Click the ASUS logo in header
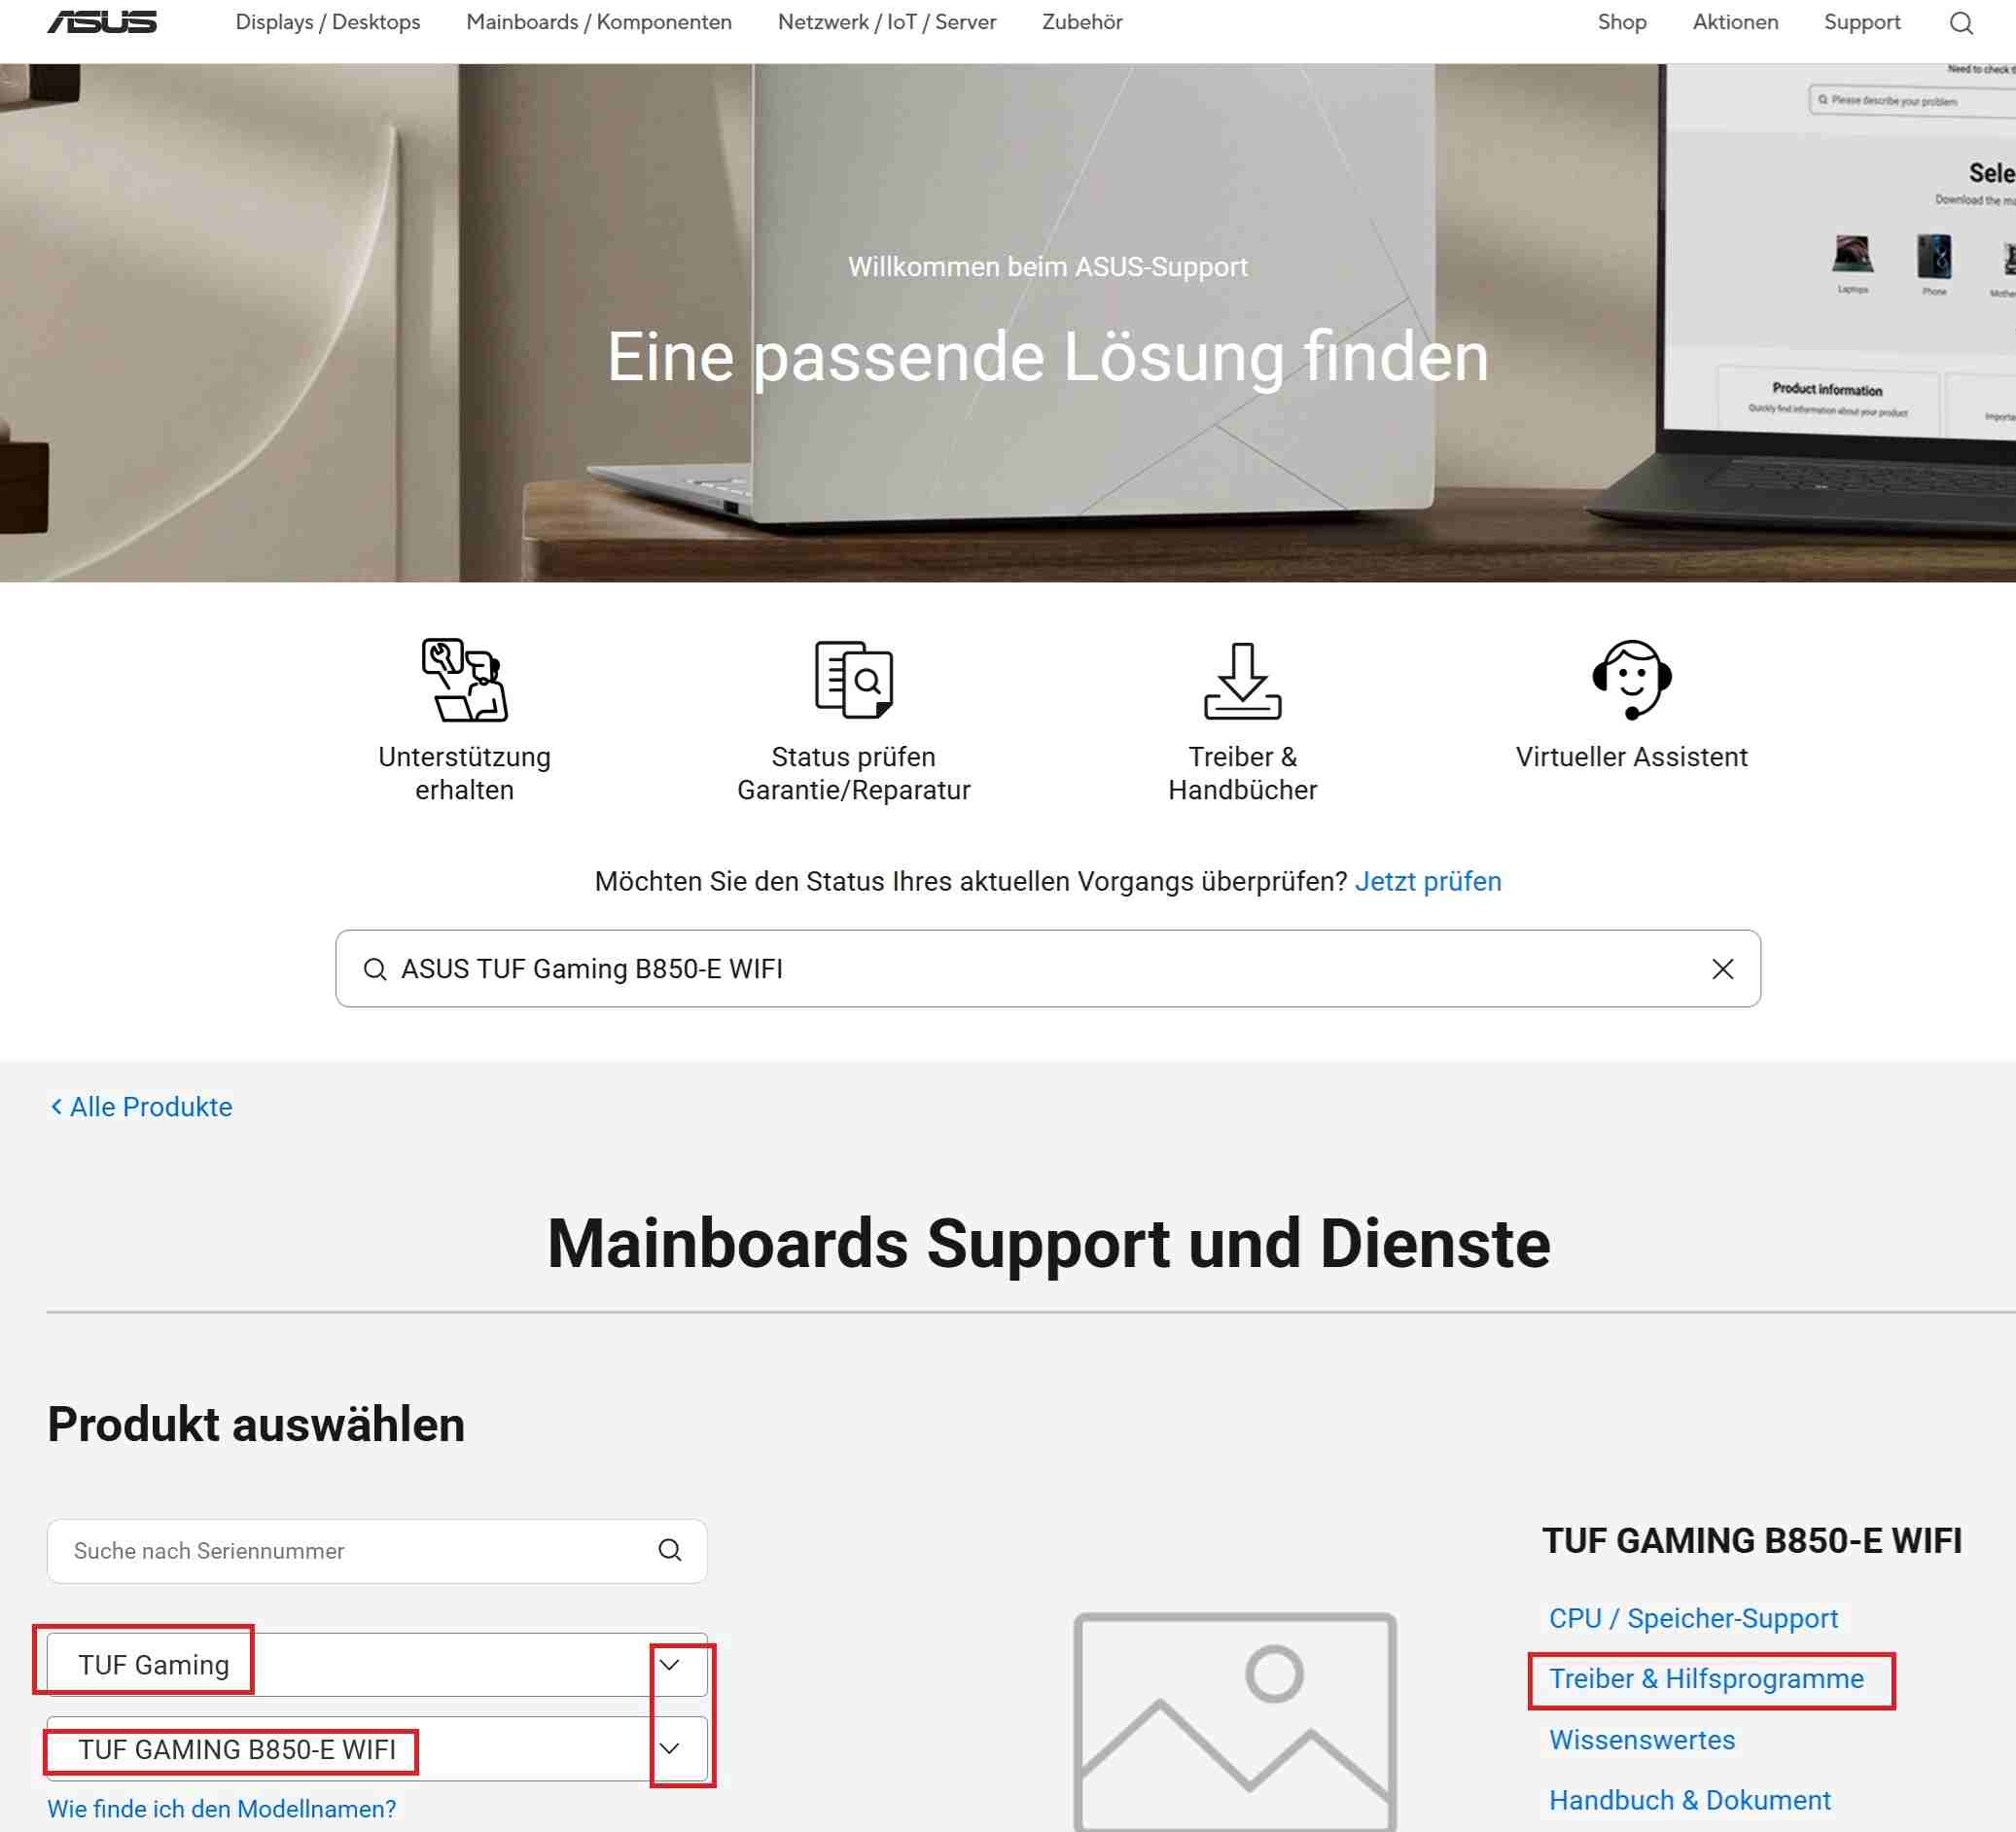Viewport: 2016px width, 1832px height. (x=102, y=22)
